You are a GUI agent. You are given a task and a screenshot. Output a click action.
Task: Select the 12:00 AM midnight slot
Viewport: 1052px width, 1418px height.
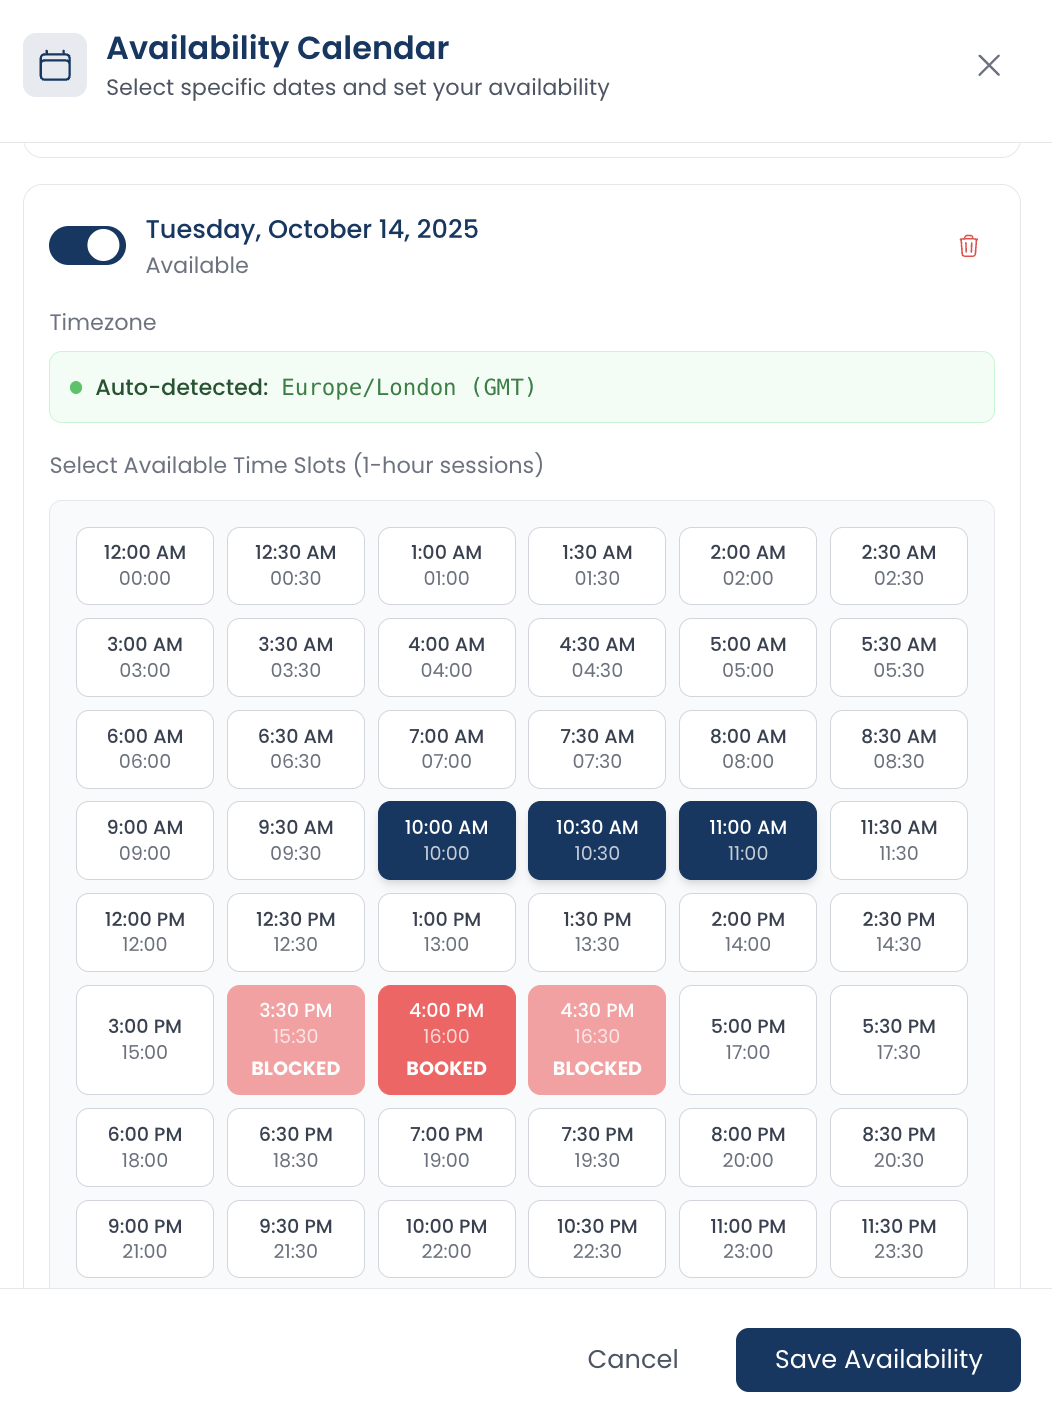pyautogui.click(x=144, y=565)
